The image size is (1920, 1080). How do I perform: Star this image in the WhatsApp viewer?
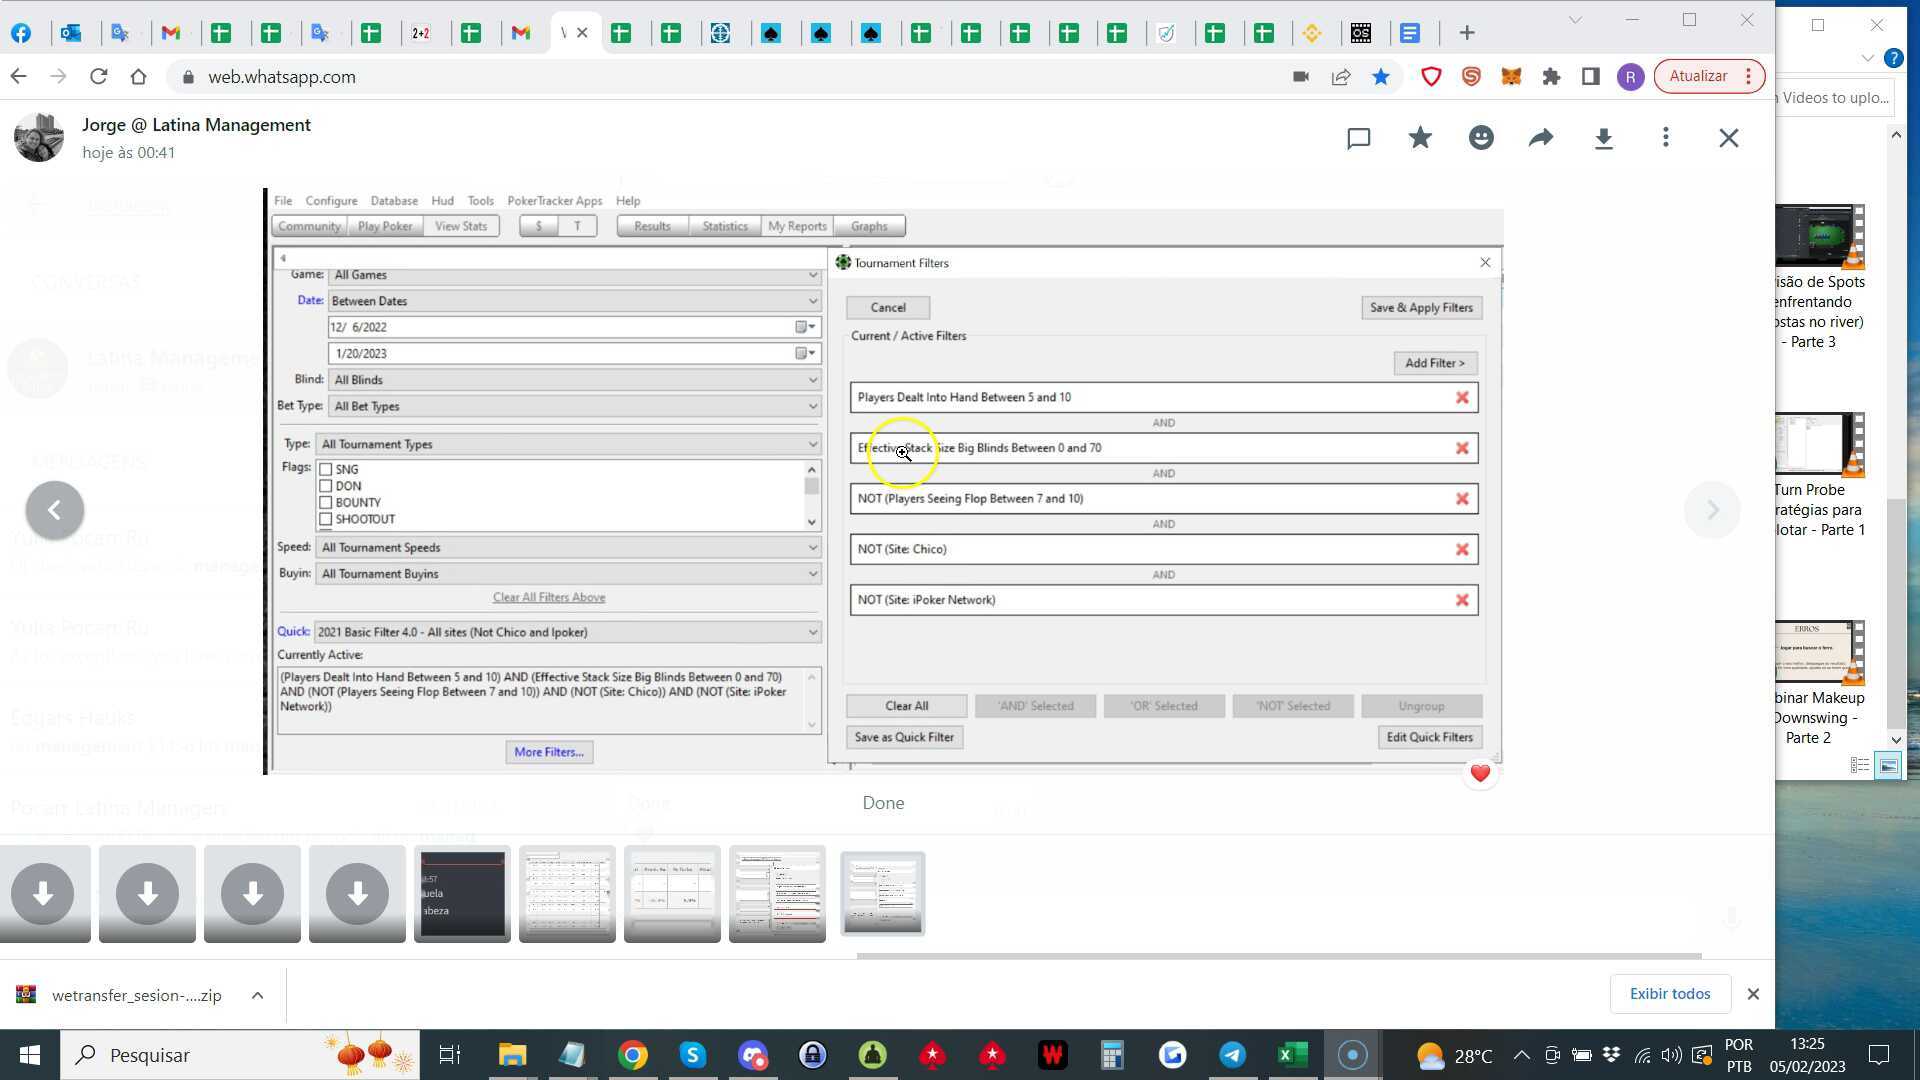coord(1420,138)
